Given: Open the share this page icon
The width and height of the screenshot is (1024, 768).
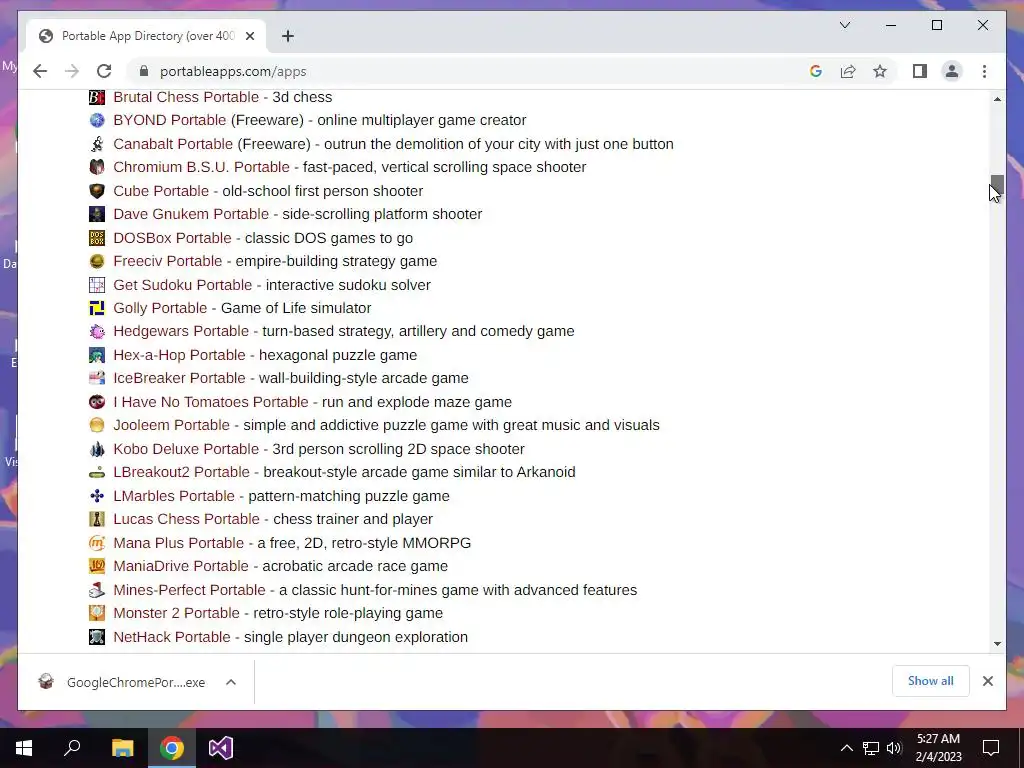Looking at the screenshot, I should 848,71.
